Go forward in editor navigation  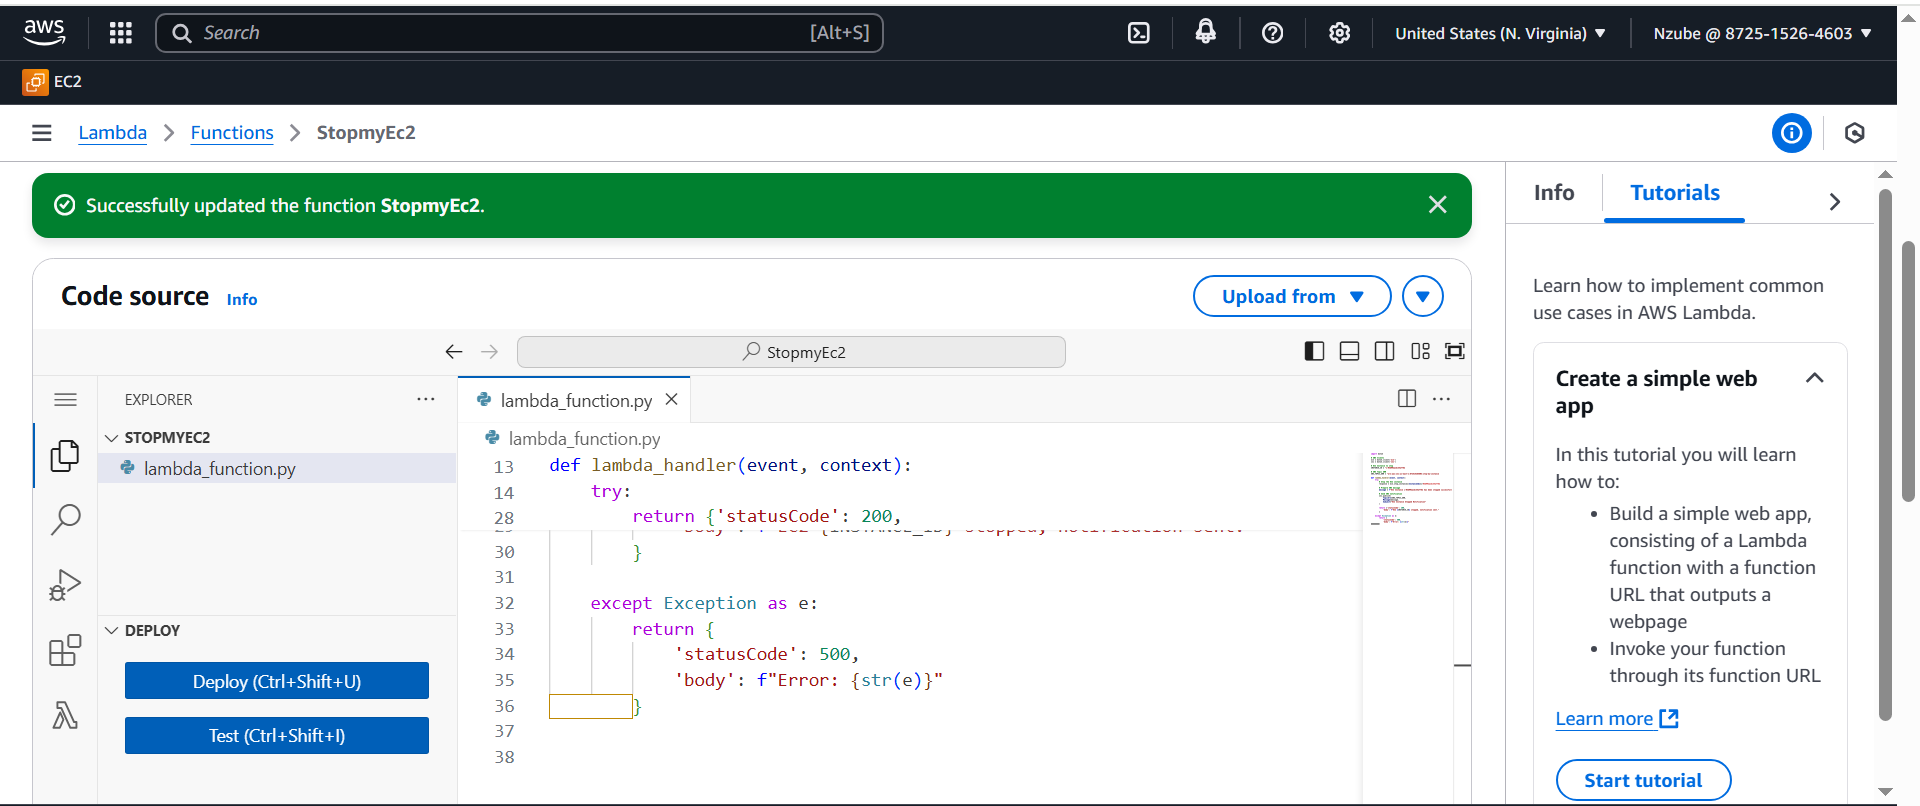click(x=489, y=352)
